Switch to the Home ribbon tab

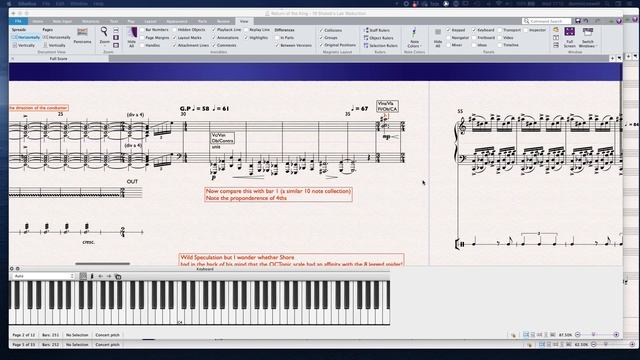click(x=38, y=21)
